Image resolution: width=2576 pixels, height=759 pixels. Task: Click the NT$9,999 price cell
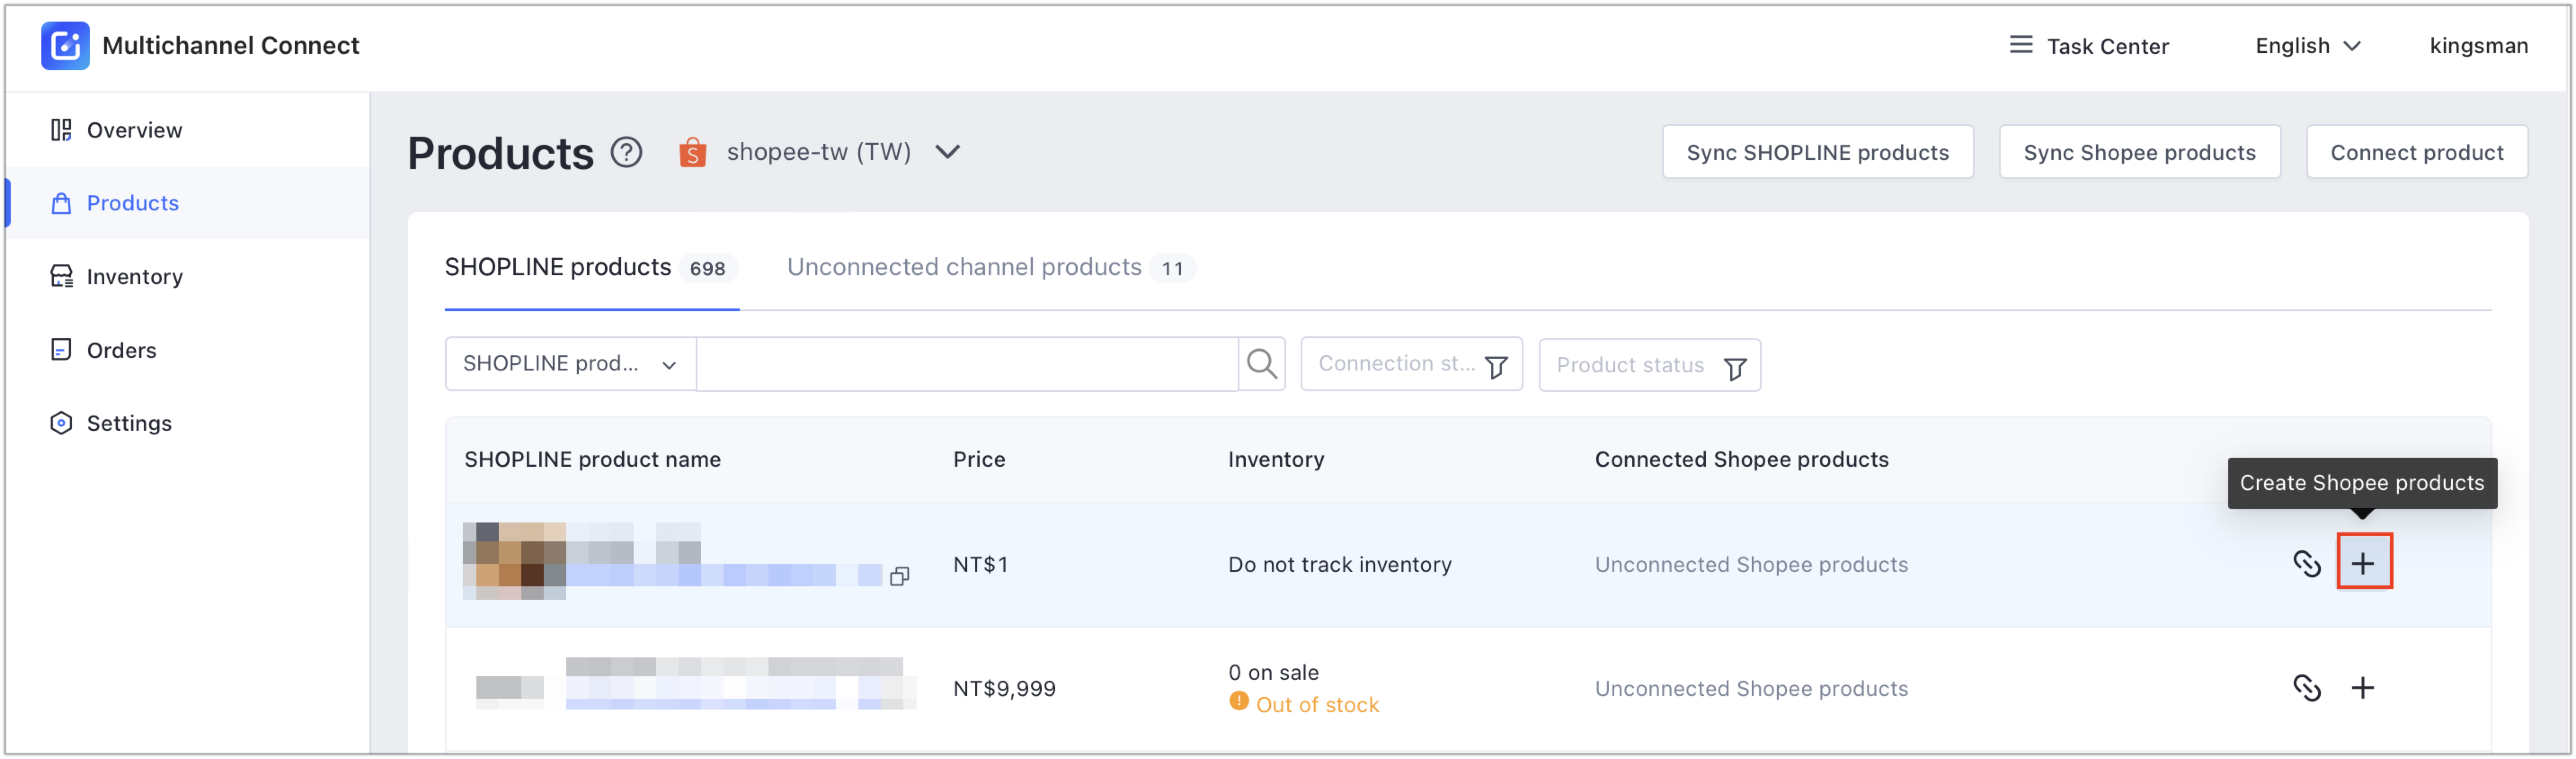click(x=1004, y=689)
